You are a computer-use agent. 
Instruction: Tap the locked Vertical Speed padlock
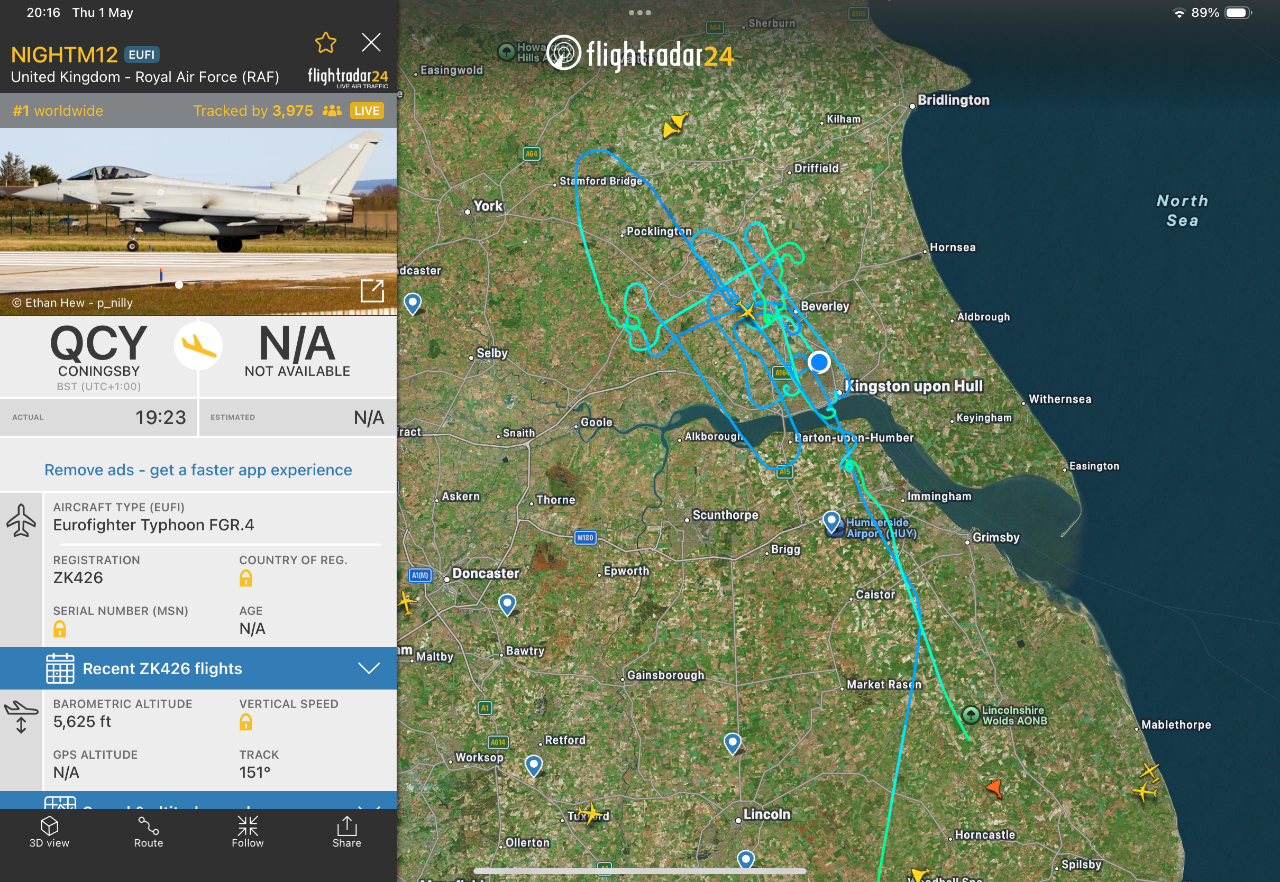click(x=246, y=722)
